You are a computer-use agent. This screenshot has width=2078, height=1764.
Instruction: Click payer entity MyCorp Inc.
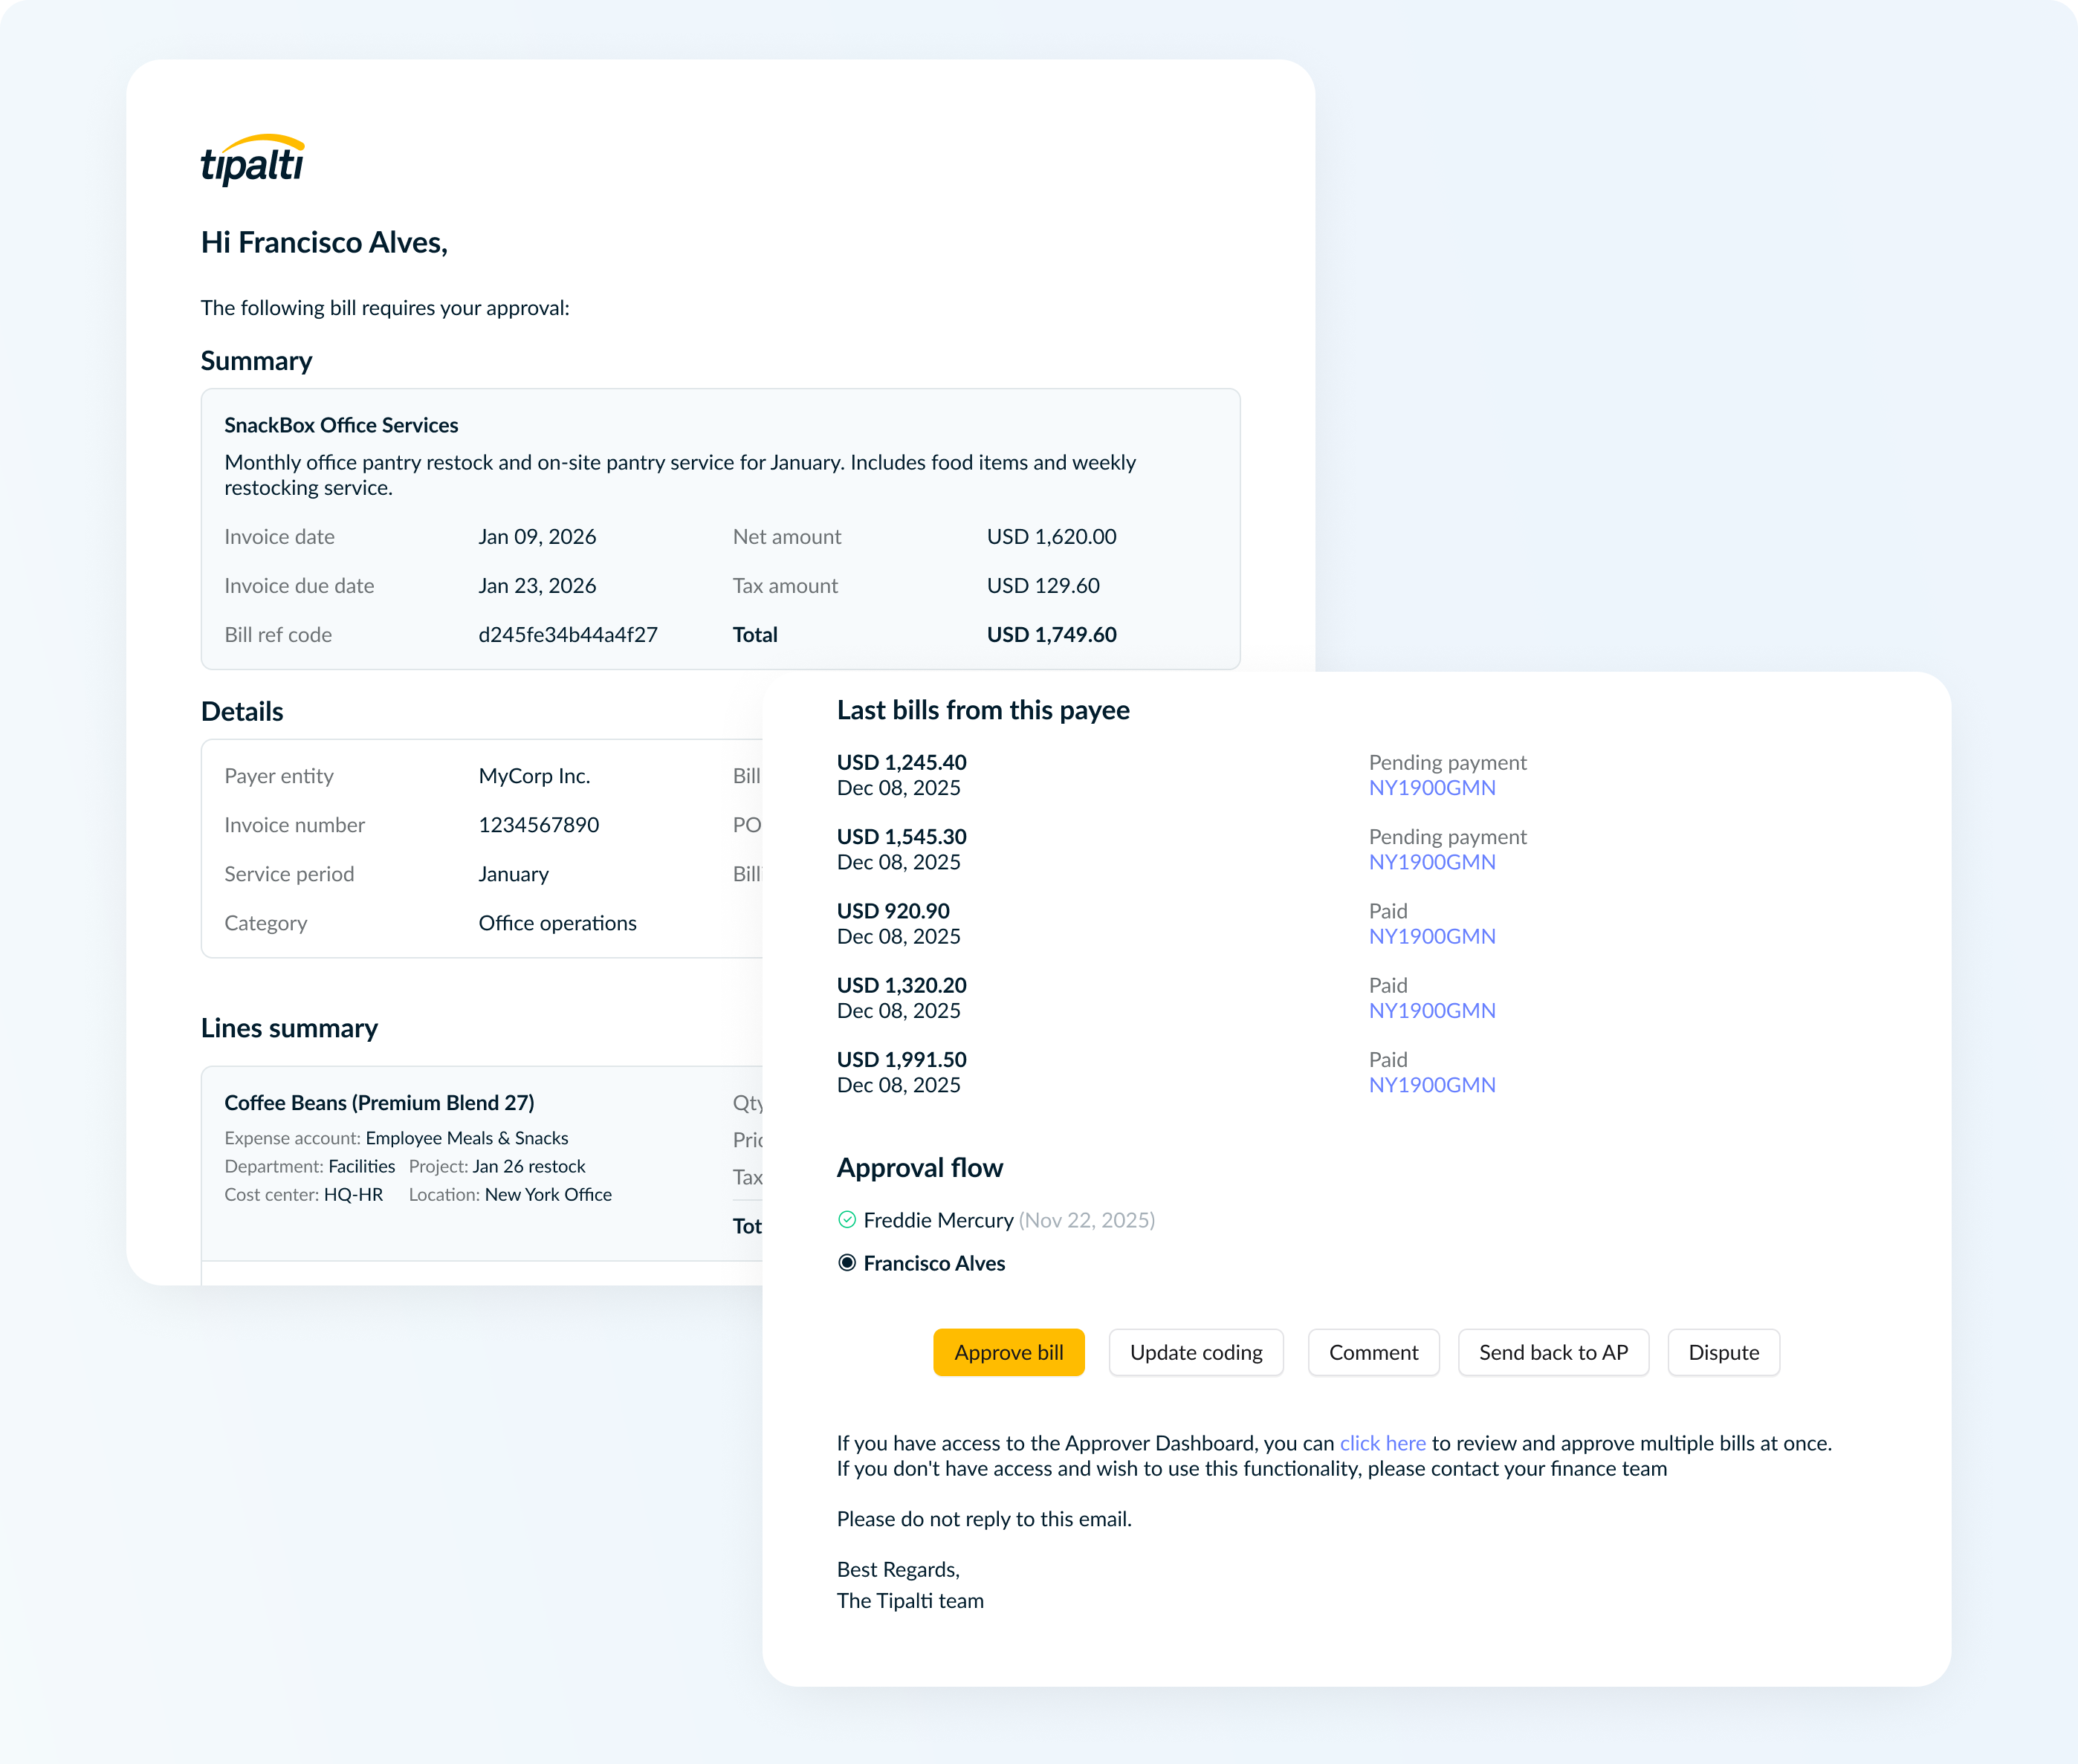click(x=534, y=776)
